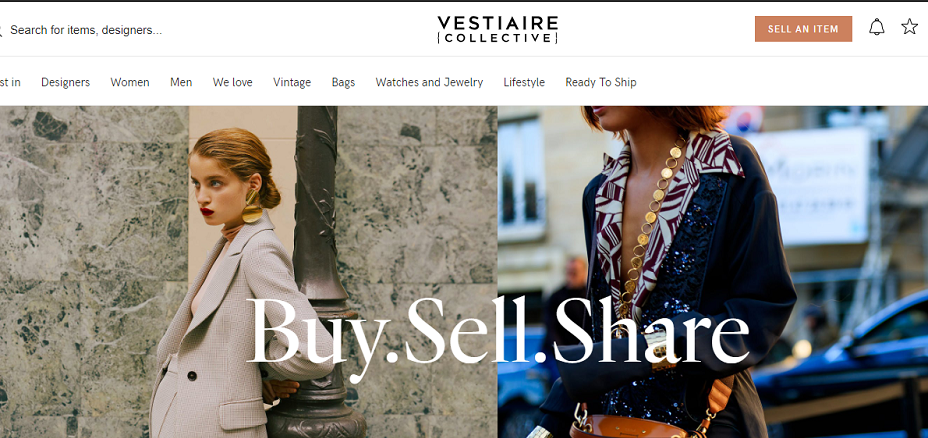Open favorites via the star icon
The width and height of the screenshot is (928, 438).
click(909, 27)
